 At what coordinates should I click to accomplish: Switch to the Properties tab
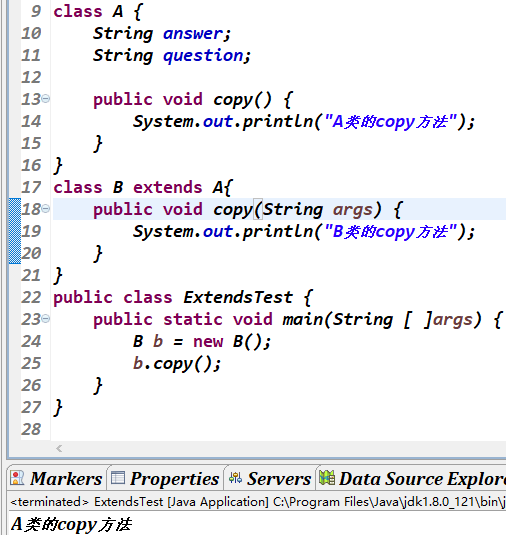click(x=165, y=478)
